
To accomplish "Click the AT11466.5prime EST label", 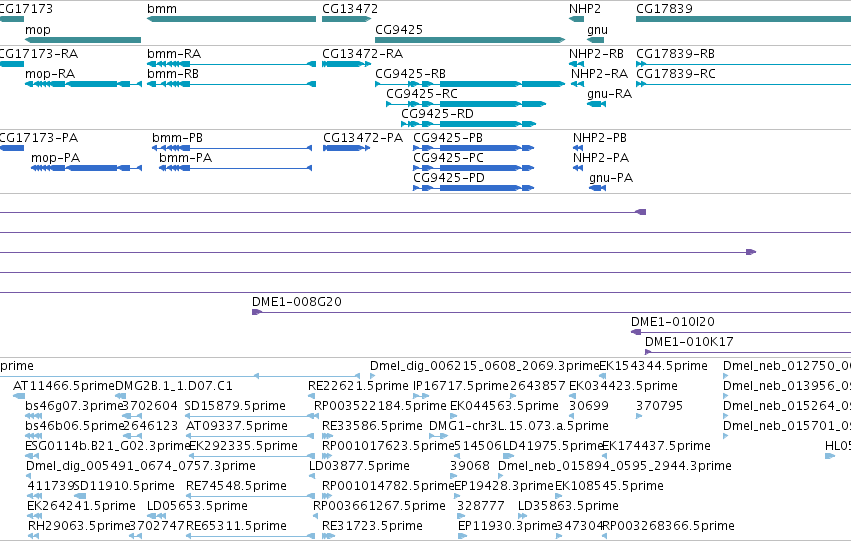I will (x=64, y=386).
